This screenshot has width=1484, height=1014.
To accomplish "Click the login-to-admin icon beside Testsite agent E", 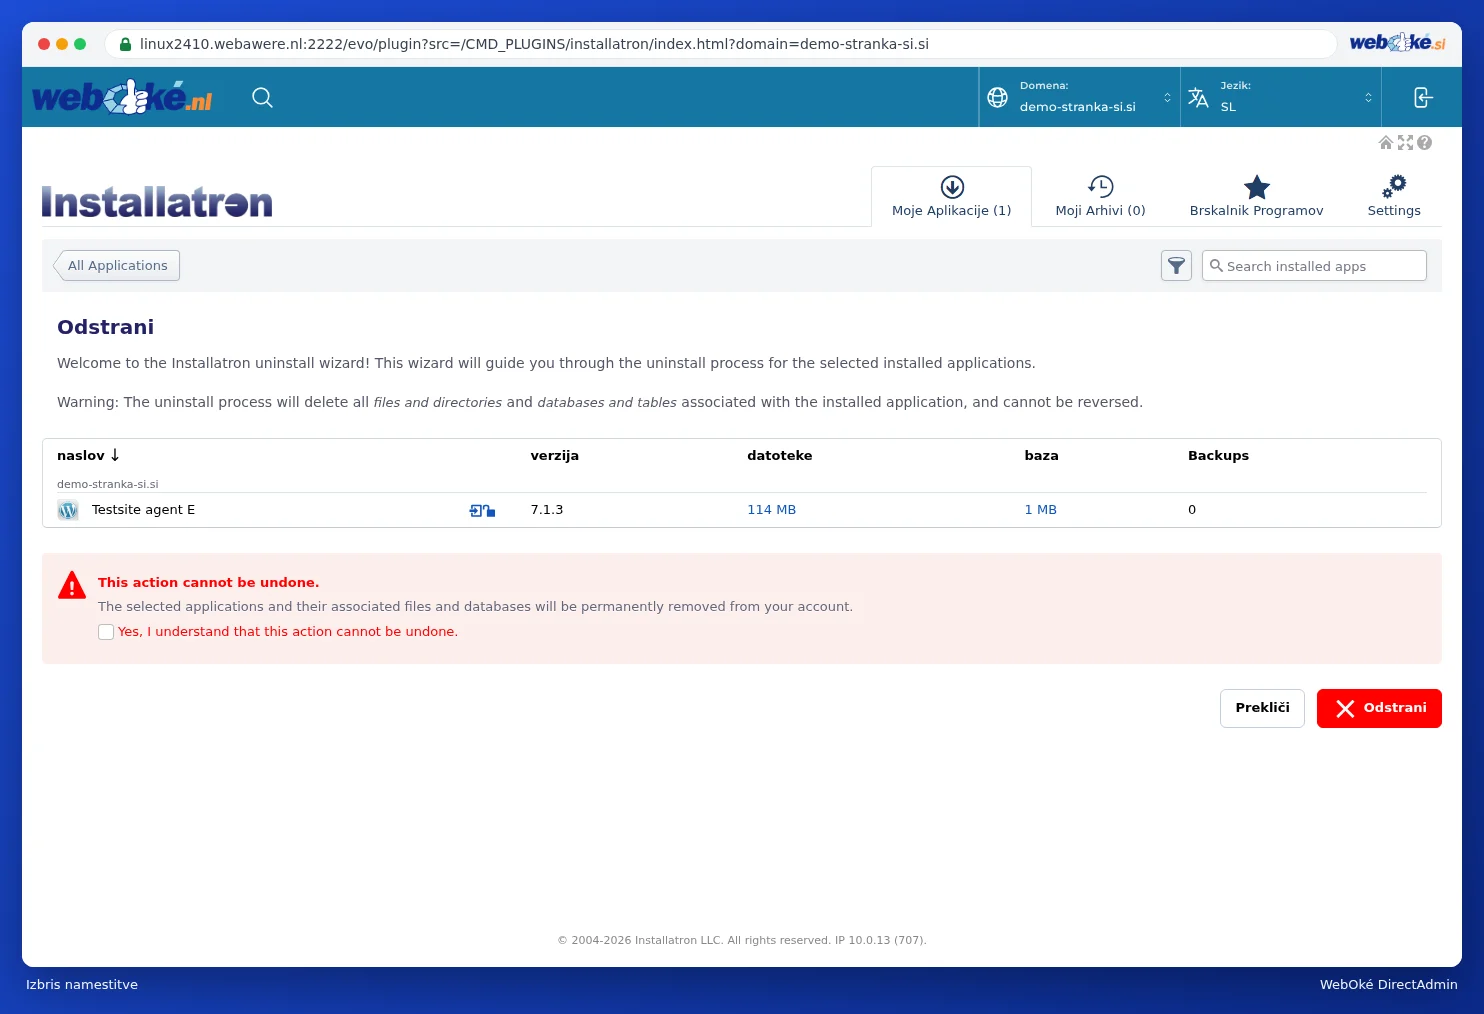I will pyautogui.click(x=482, y=510).
